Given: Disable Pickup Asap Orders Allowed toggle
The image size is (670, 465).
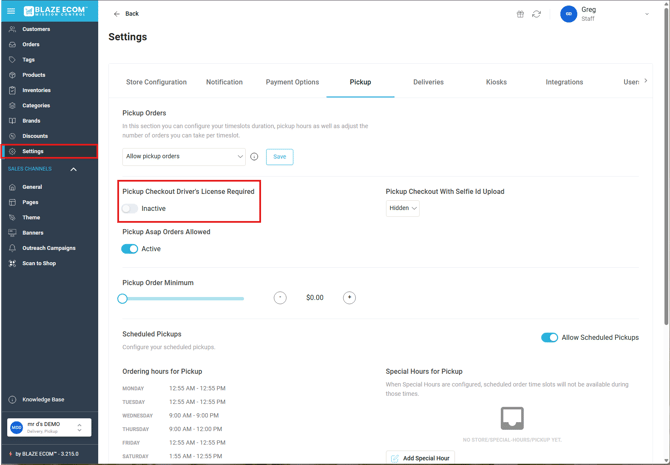Looking at the screenshot, I should click(x=130, y=249).
